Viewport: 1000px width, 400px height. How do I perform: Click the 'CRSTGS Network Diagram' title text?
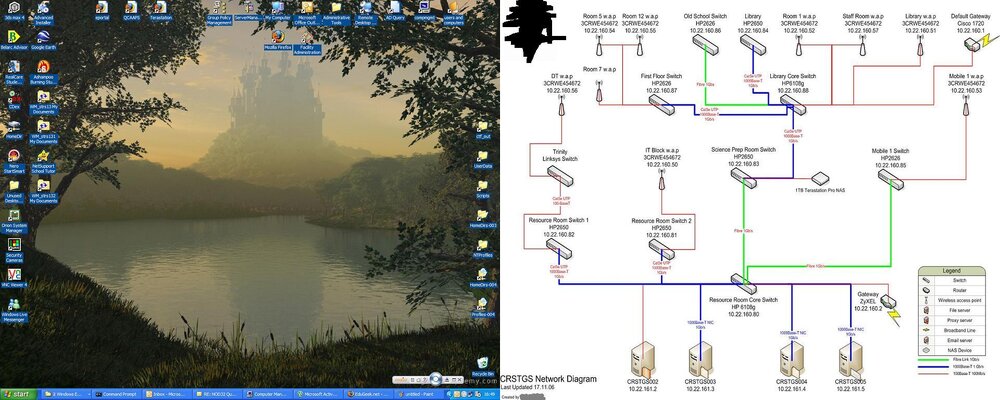548,379
